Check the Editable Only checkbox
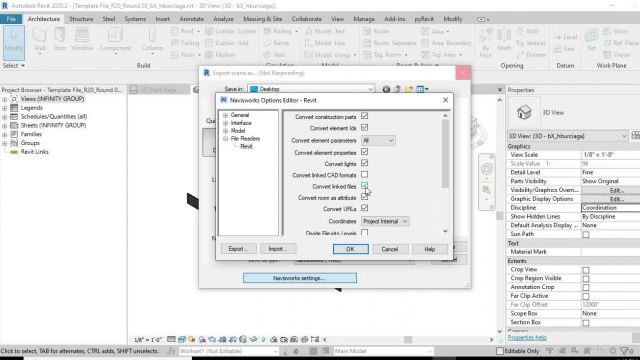Image resolution: width=640 pixels, height=360 pixels. 500,351
